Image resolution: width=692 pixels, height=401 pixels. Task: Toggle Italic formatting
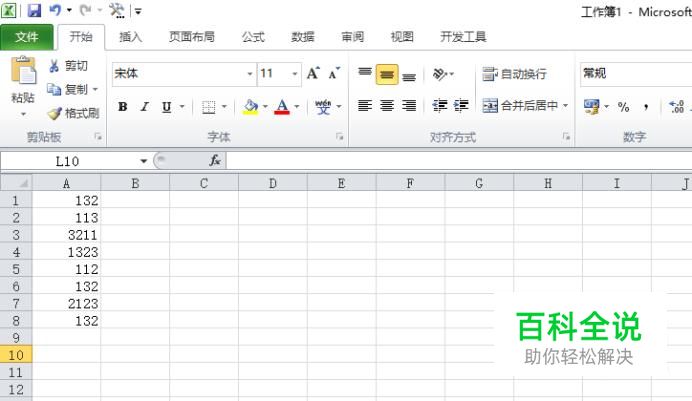145,107
